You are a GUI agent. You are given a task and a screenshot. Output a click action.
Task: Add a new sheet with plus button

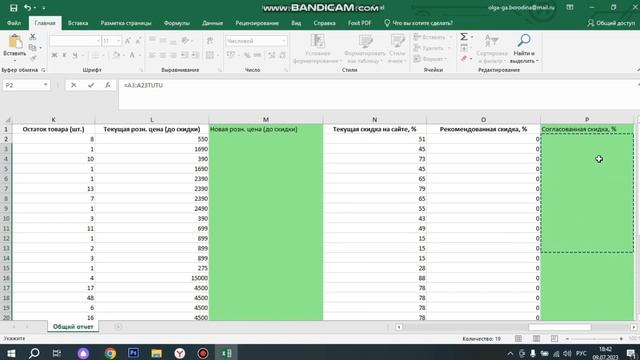(118, 327)
